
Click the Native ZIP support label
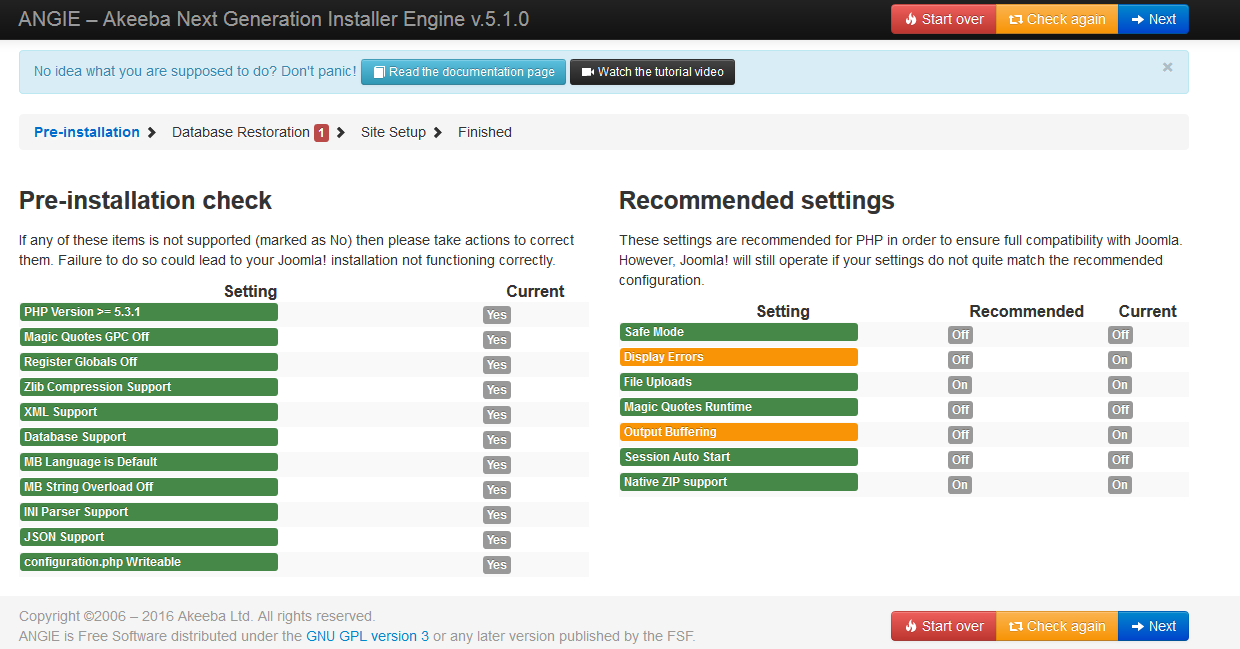point(739,482)
